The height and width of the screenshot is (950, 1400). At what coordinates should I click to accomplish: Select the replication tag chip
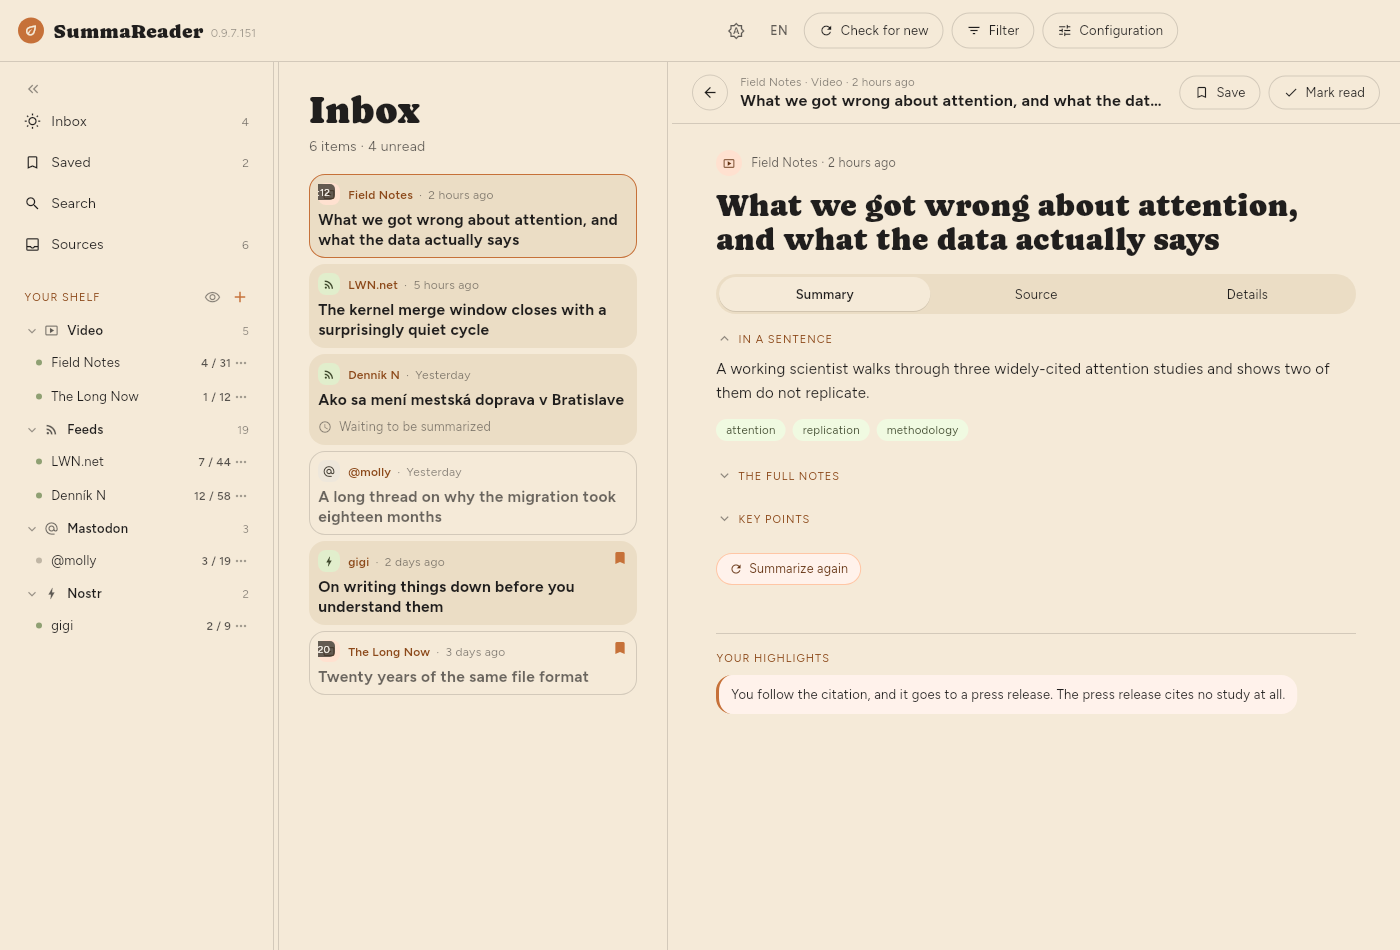(831, 430)
